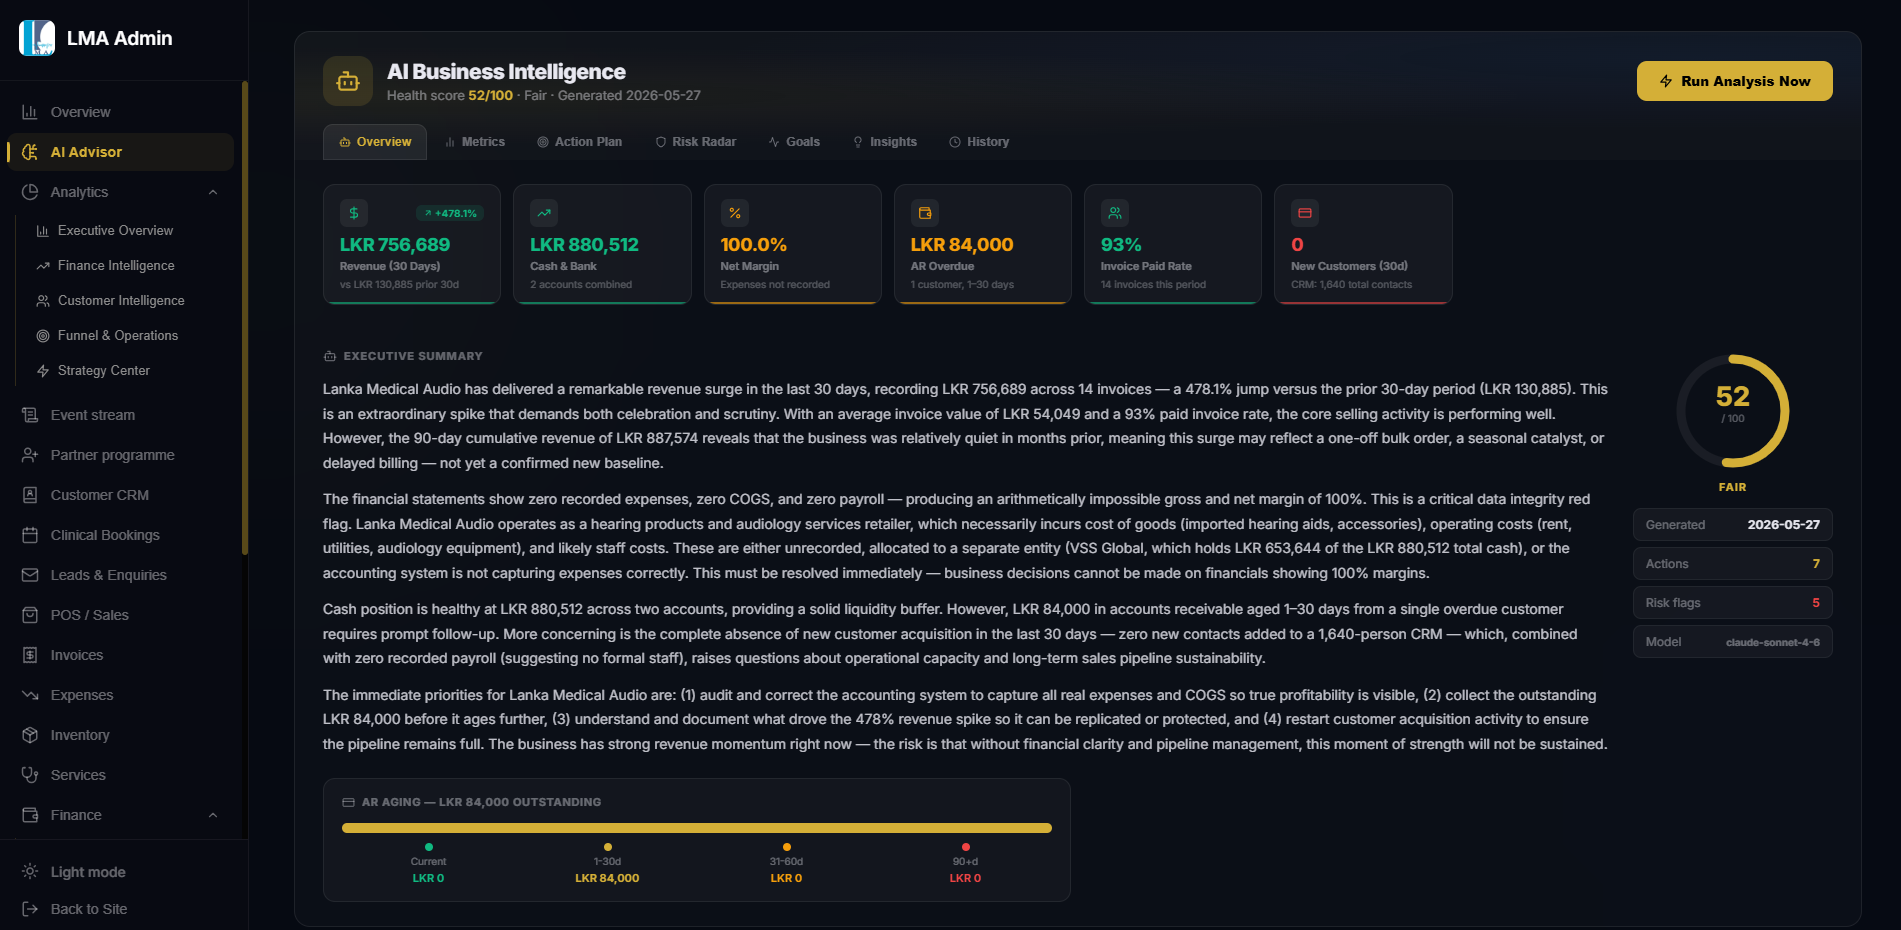The image size is (1901, 930).
Task: Navigate to Leads & Enquiries
Action: click(x=108, y=575)
